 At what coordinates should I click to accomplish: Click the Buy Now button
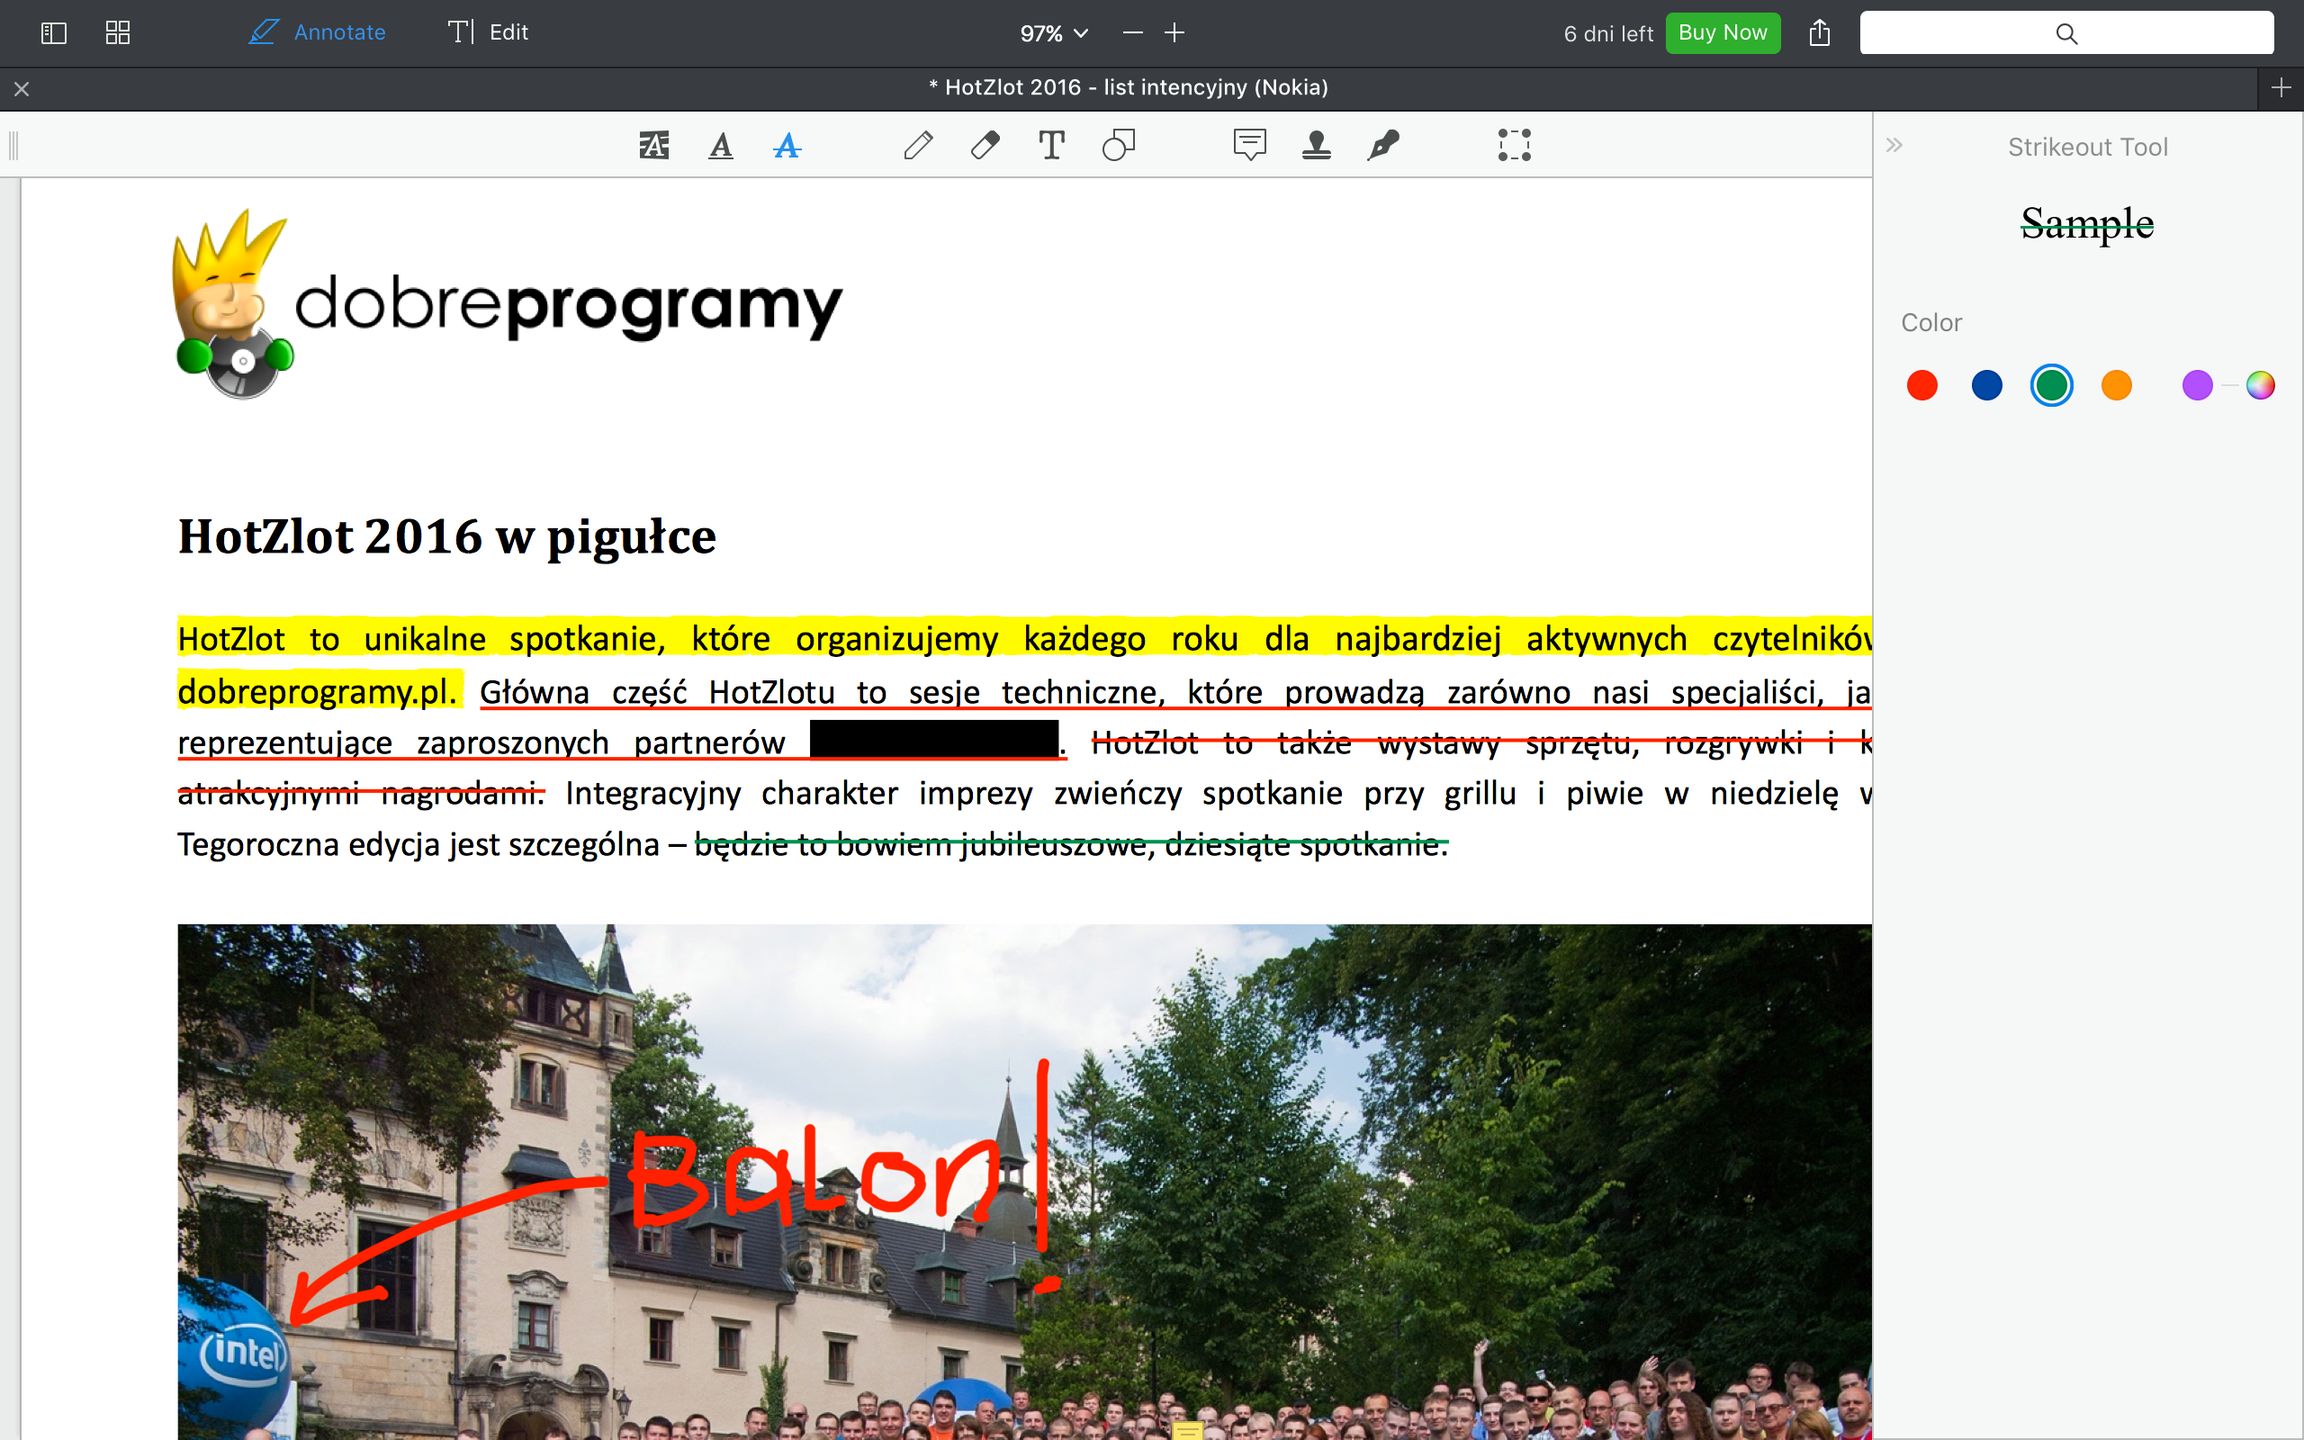tap(1722, 33)
